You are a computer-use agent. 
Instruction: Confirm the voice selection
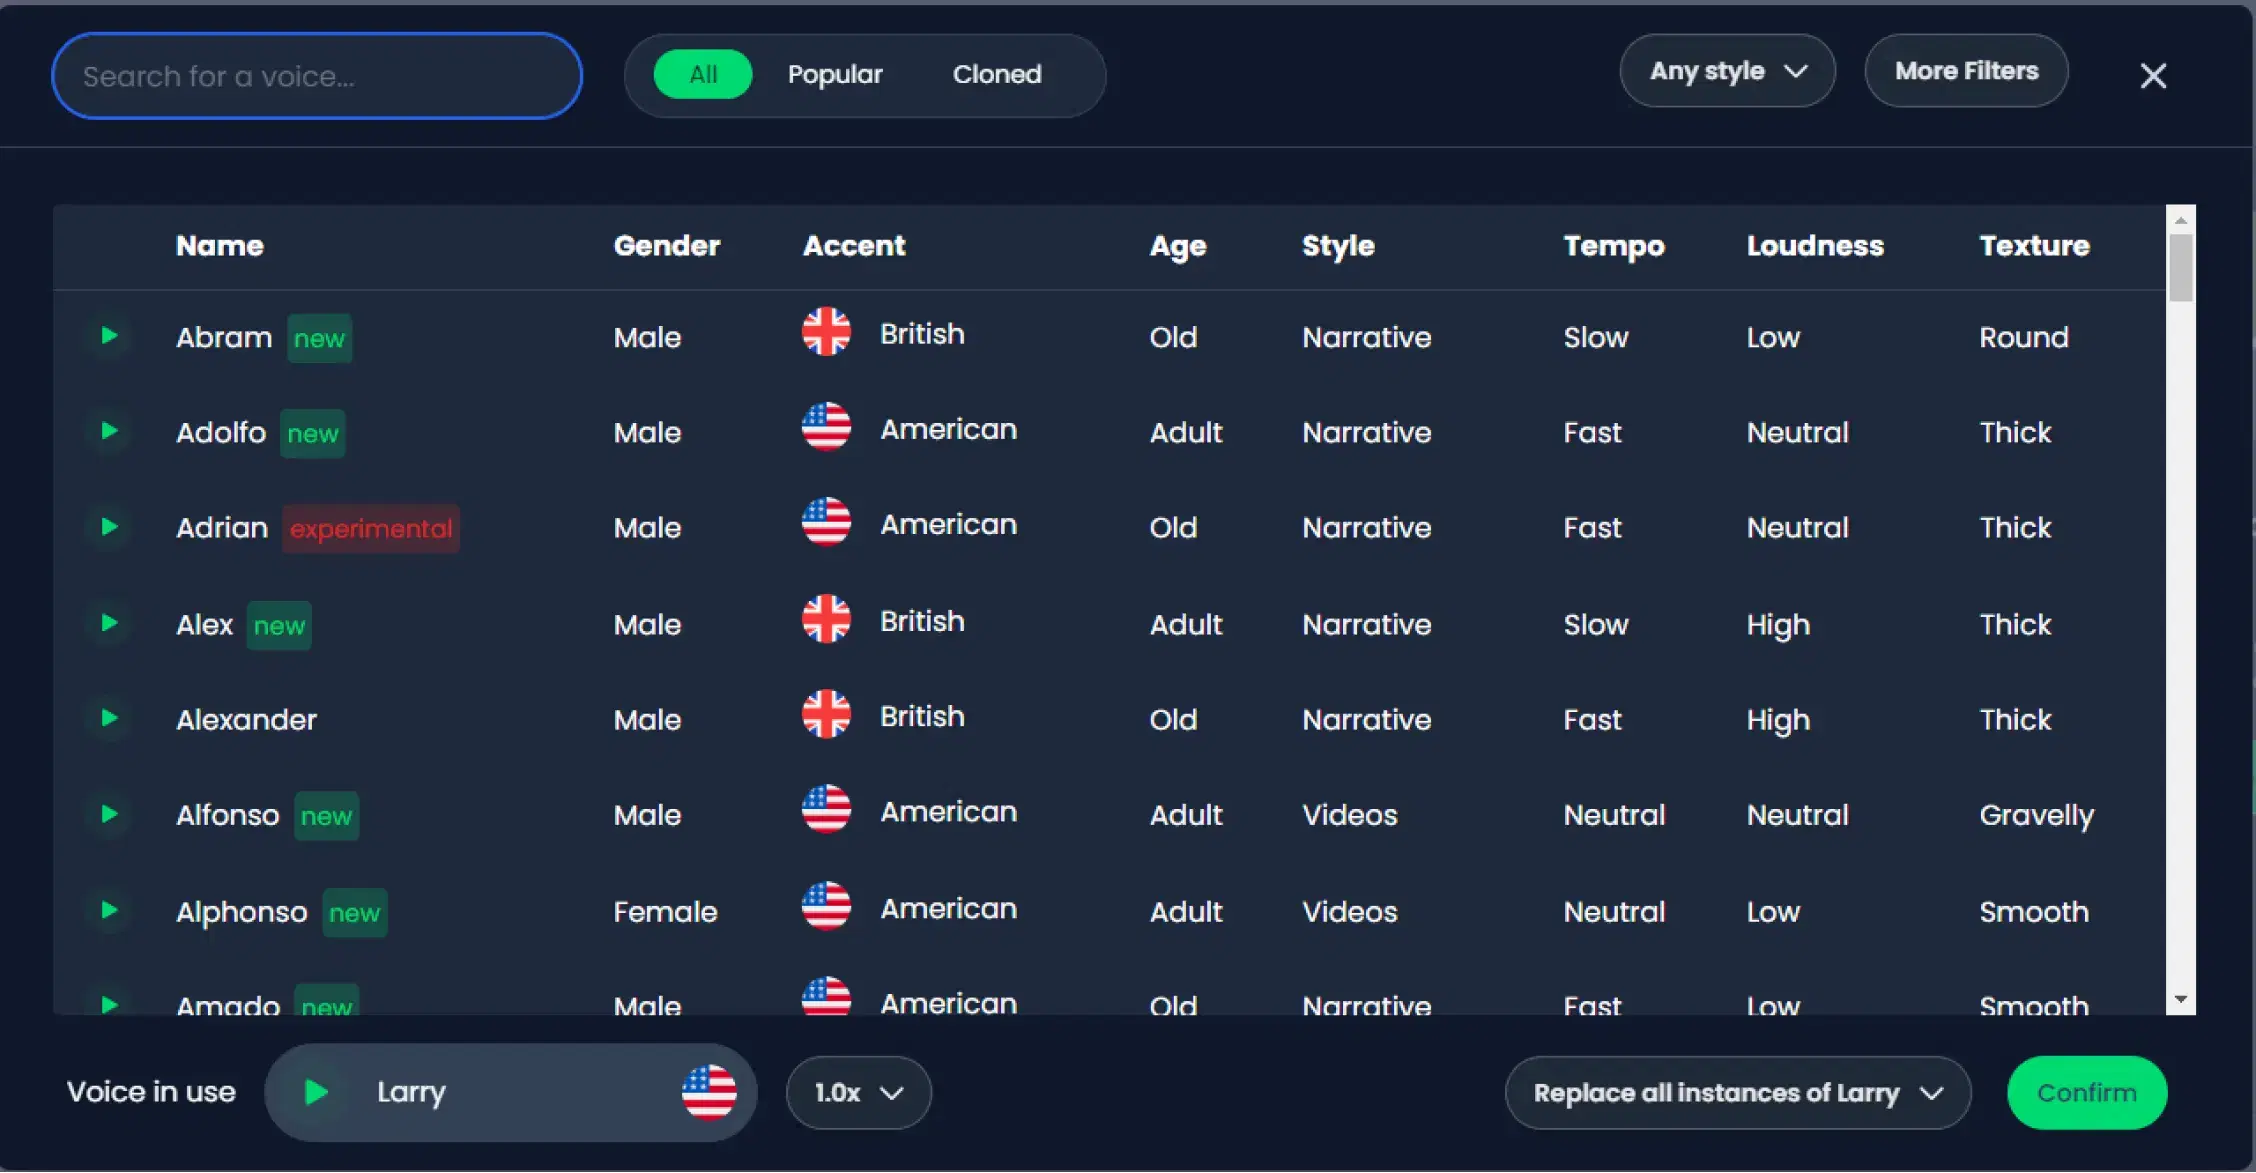pyautogui.click(x=2086, y=1092)
